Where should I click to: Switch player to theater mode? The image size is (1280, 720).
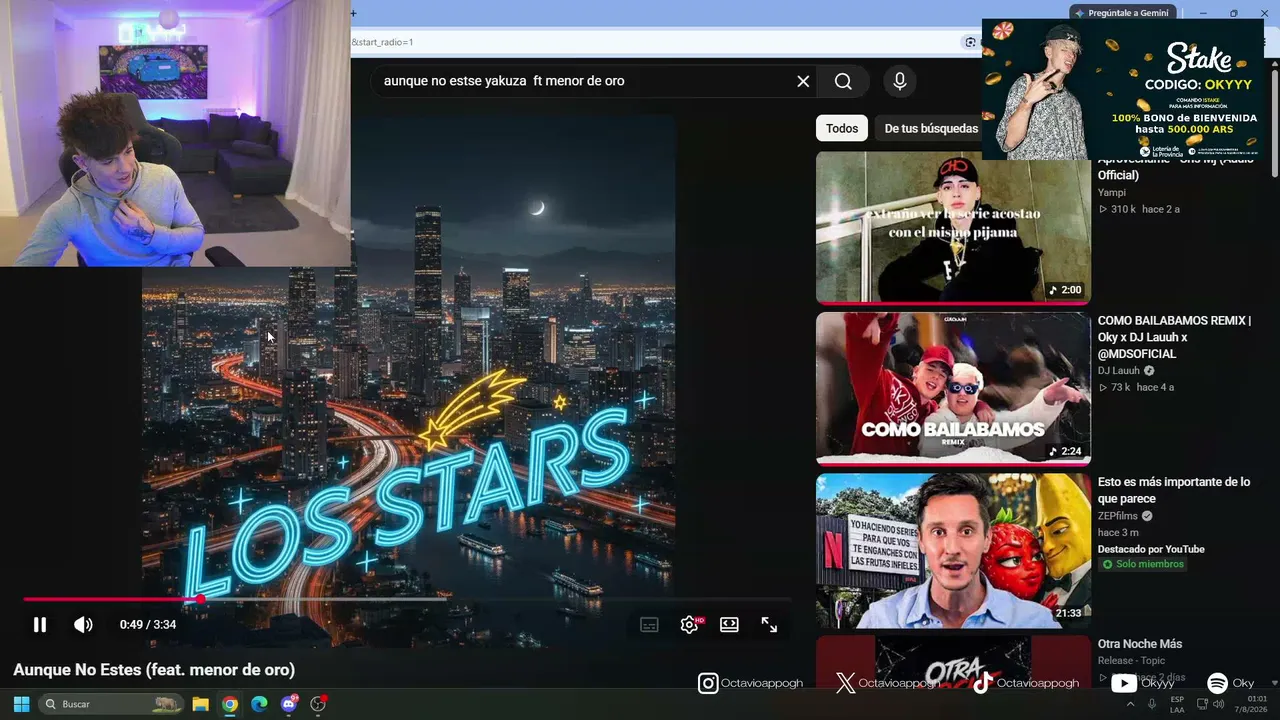click(x=729, y=625)
